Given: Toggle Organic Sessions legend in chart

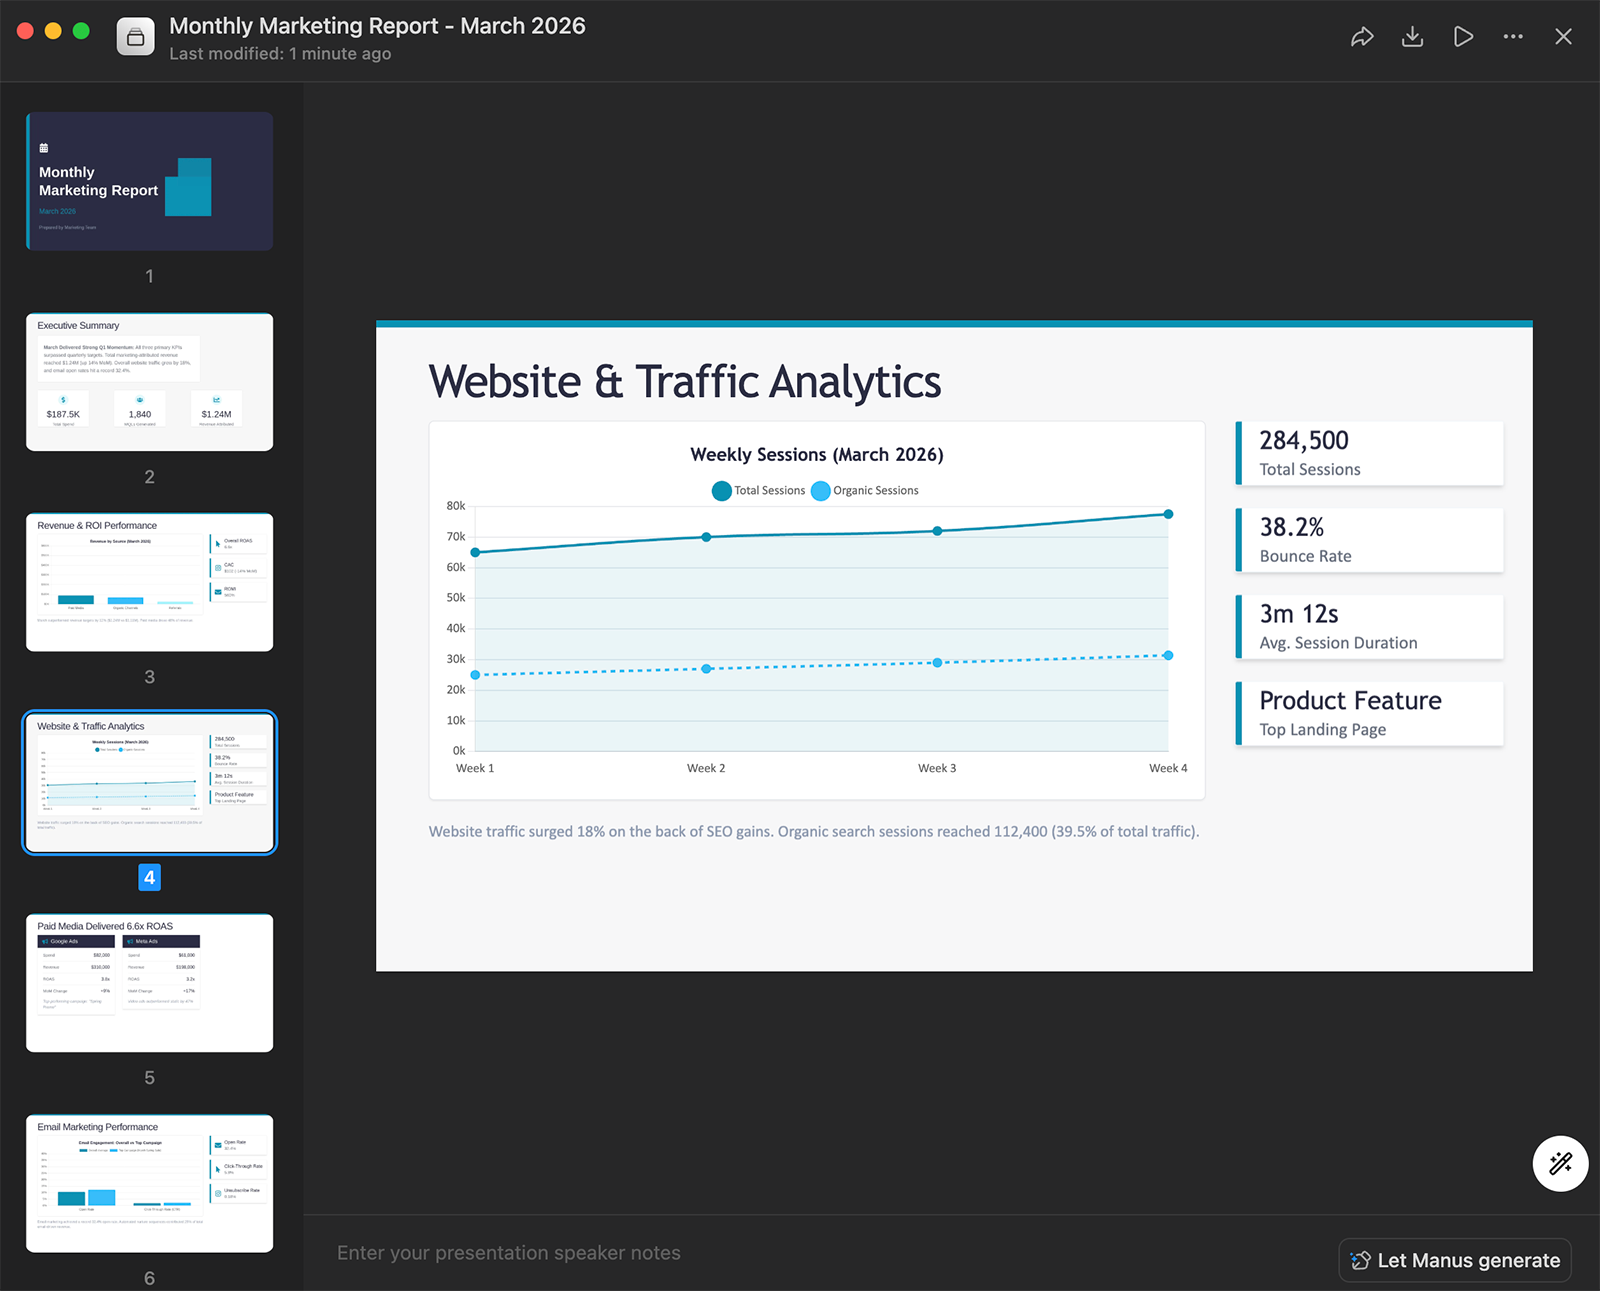Looking at the screenshot, I should 865,491.
